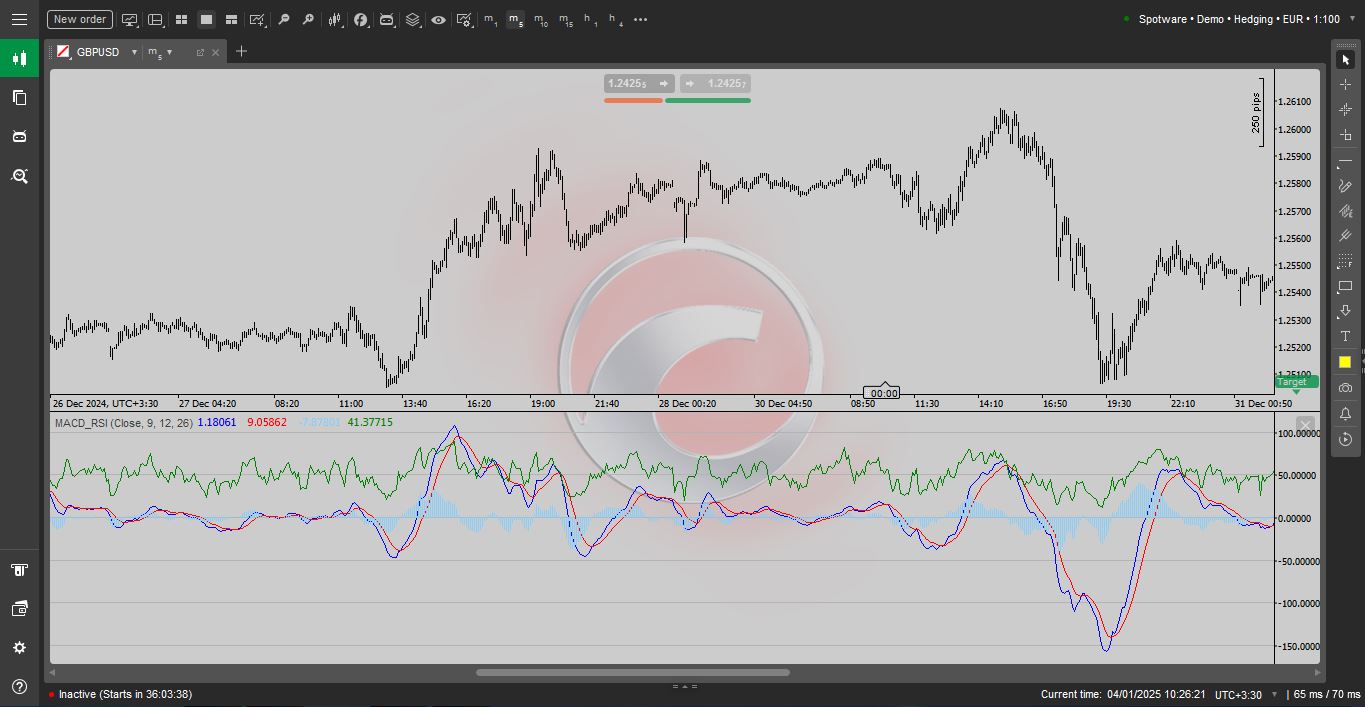Open the toolbar overflow menu with three dots

(640, 19)
